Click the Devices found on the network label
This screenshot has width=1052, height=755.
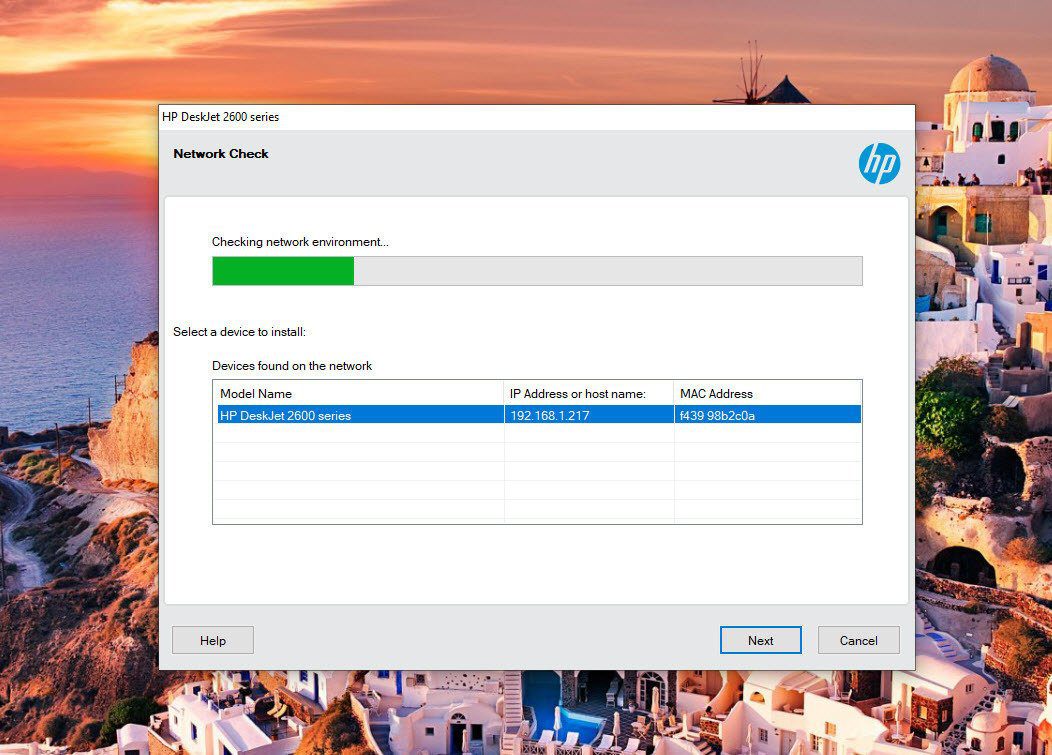pyautogui.click(x=292, y=366)
